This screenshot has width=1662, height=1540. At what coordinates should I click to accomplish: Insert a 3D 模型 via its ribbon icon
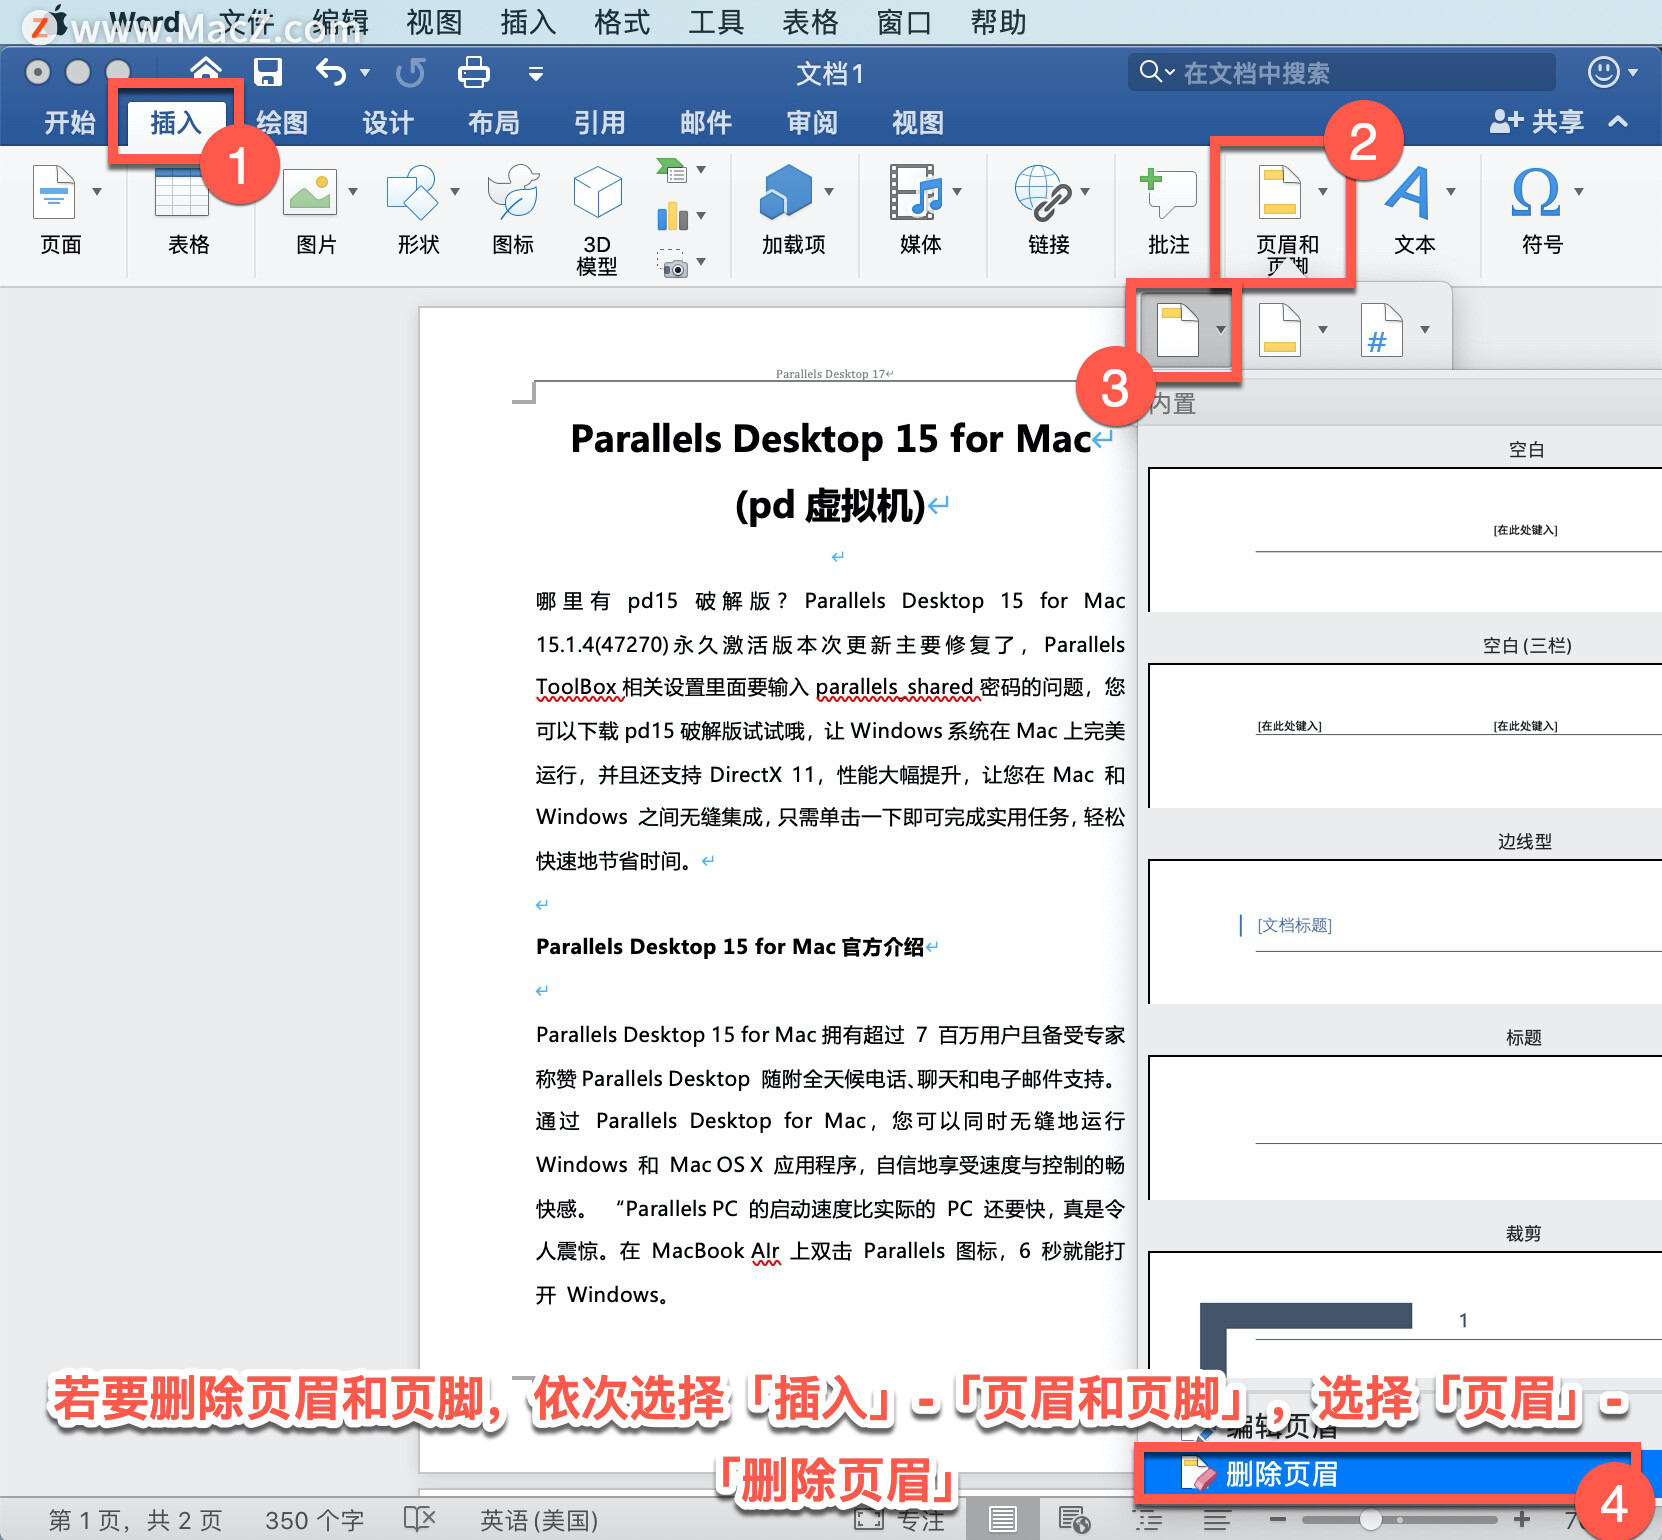597,192
